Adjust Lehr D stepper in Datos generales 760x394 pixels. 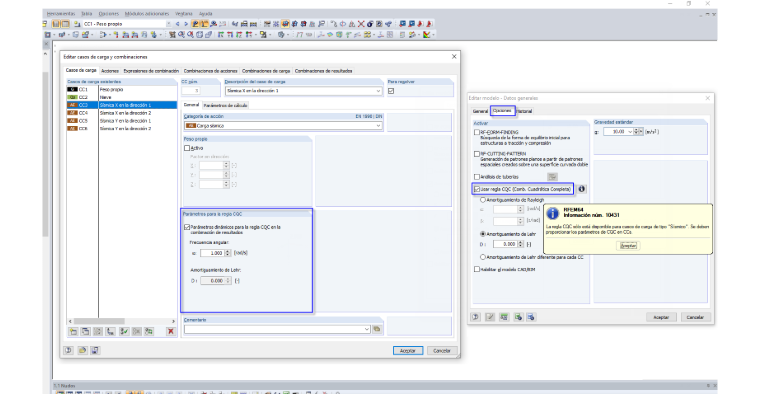(x=520, y=244)
